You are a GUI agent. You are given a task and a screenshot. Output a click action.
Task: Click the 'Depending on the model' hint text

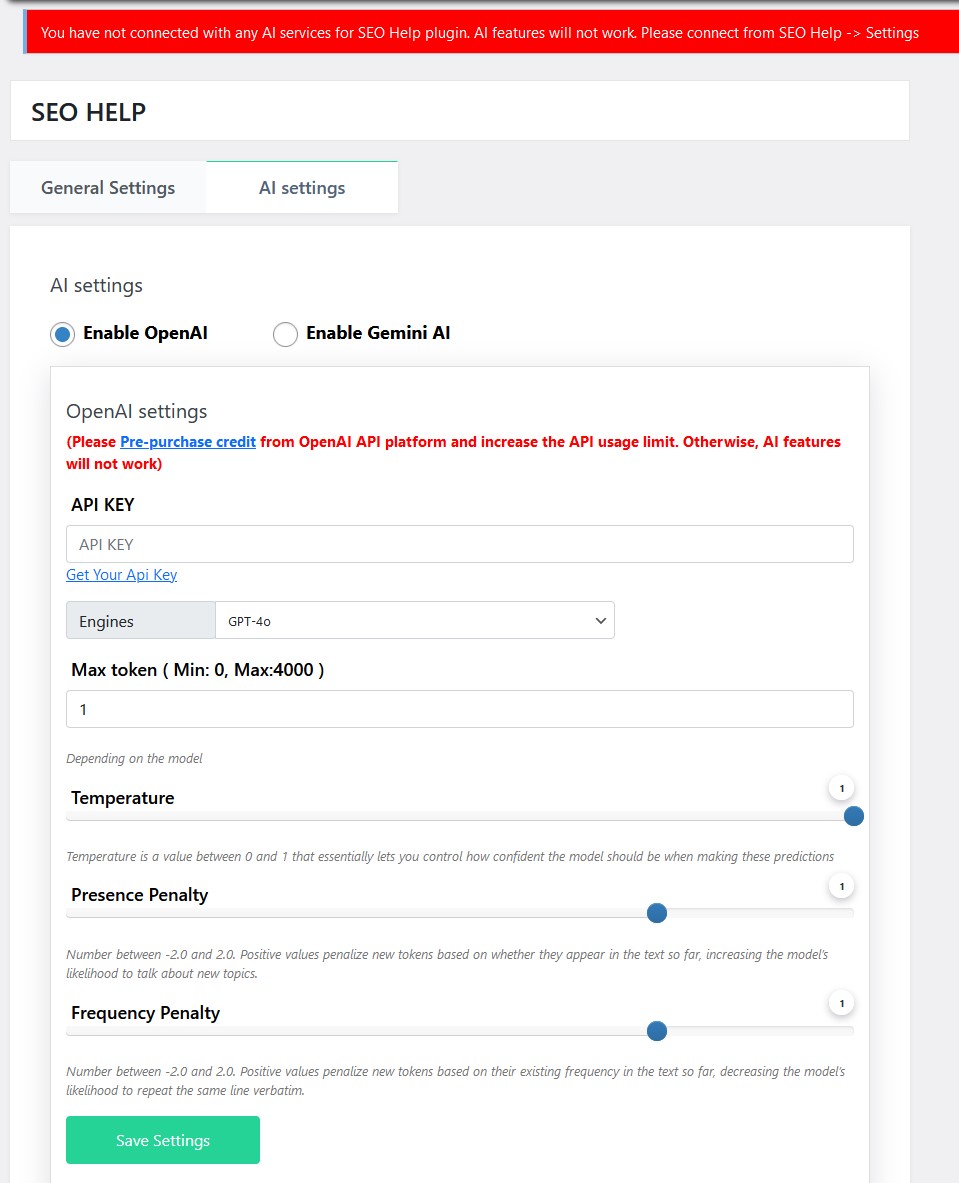[134, 758]
